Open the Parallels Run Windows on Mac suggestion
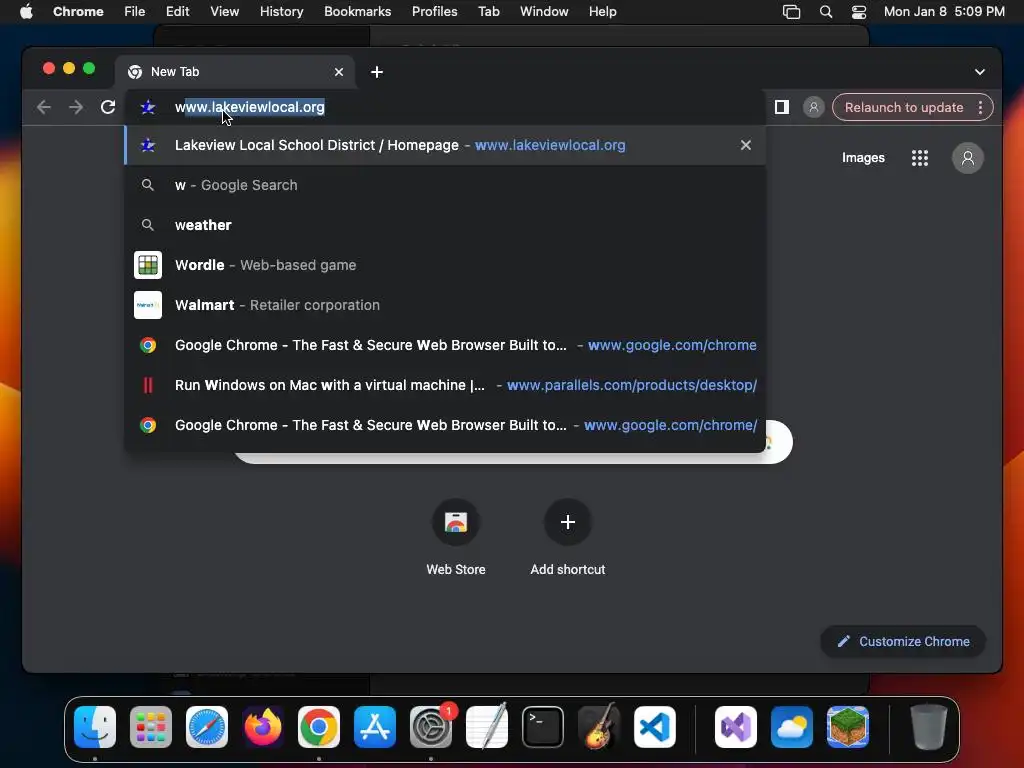Image resolution: width=1024 pixels, height=768 pixels. 445,385
